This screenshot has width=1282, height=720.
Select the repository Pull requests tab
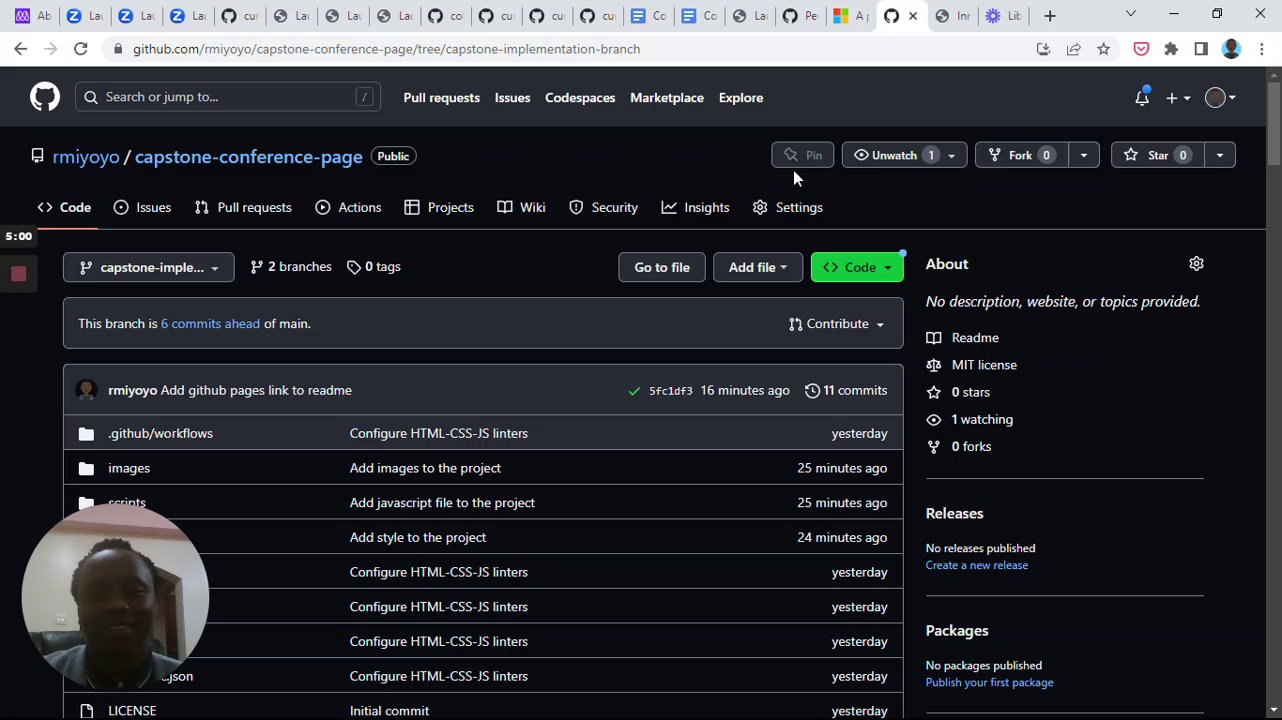point(244,207)
